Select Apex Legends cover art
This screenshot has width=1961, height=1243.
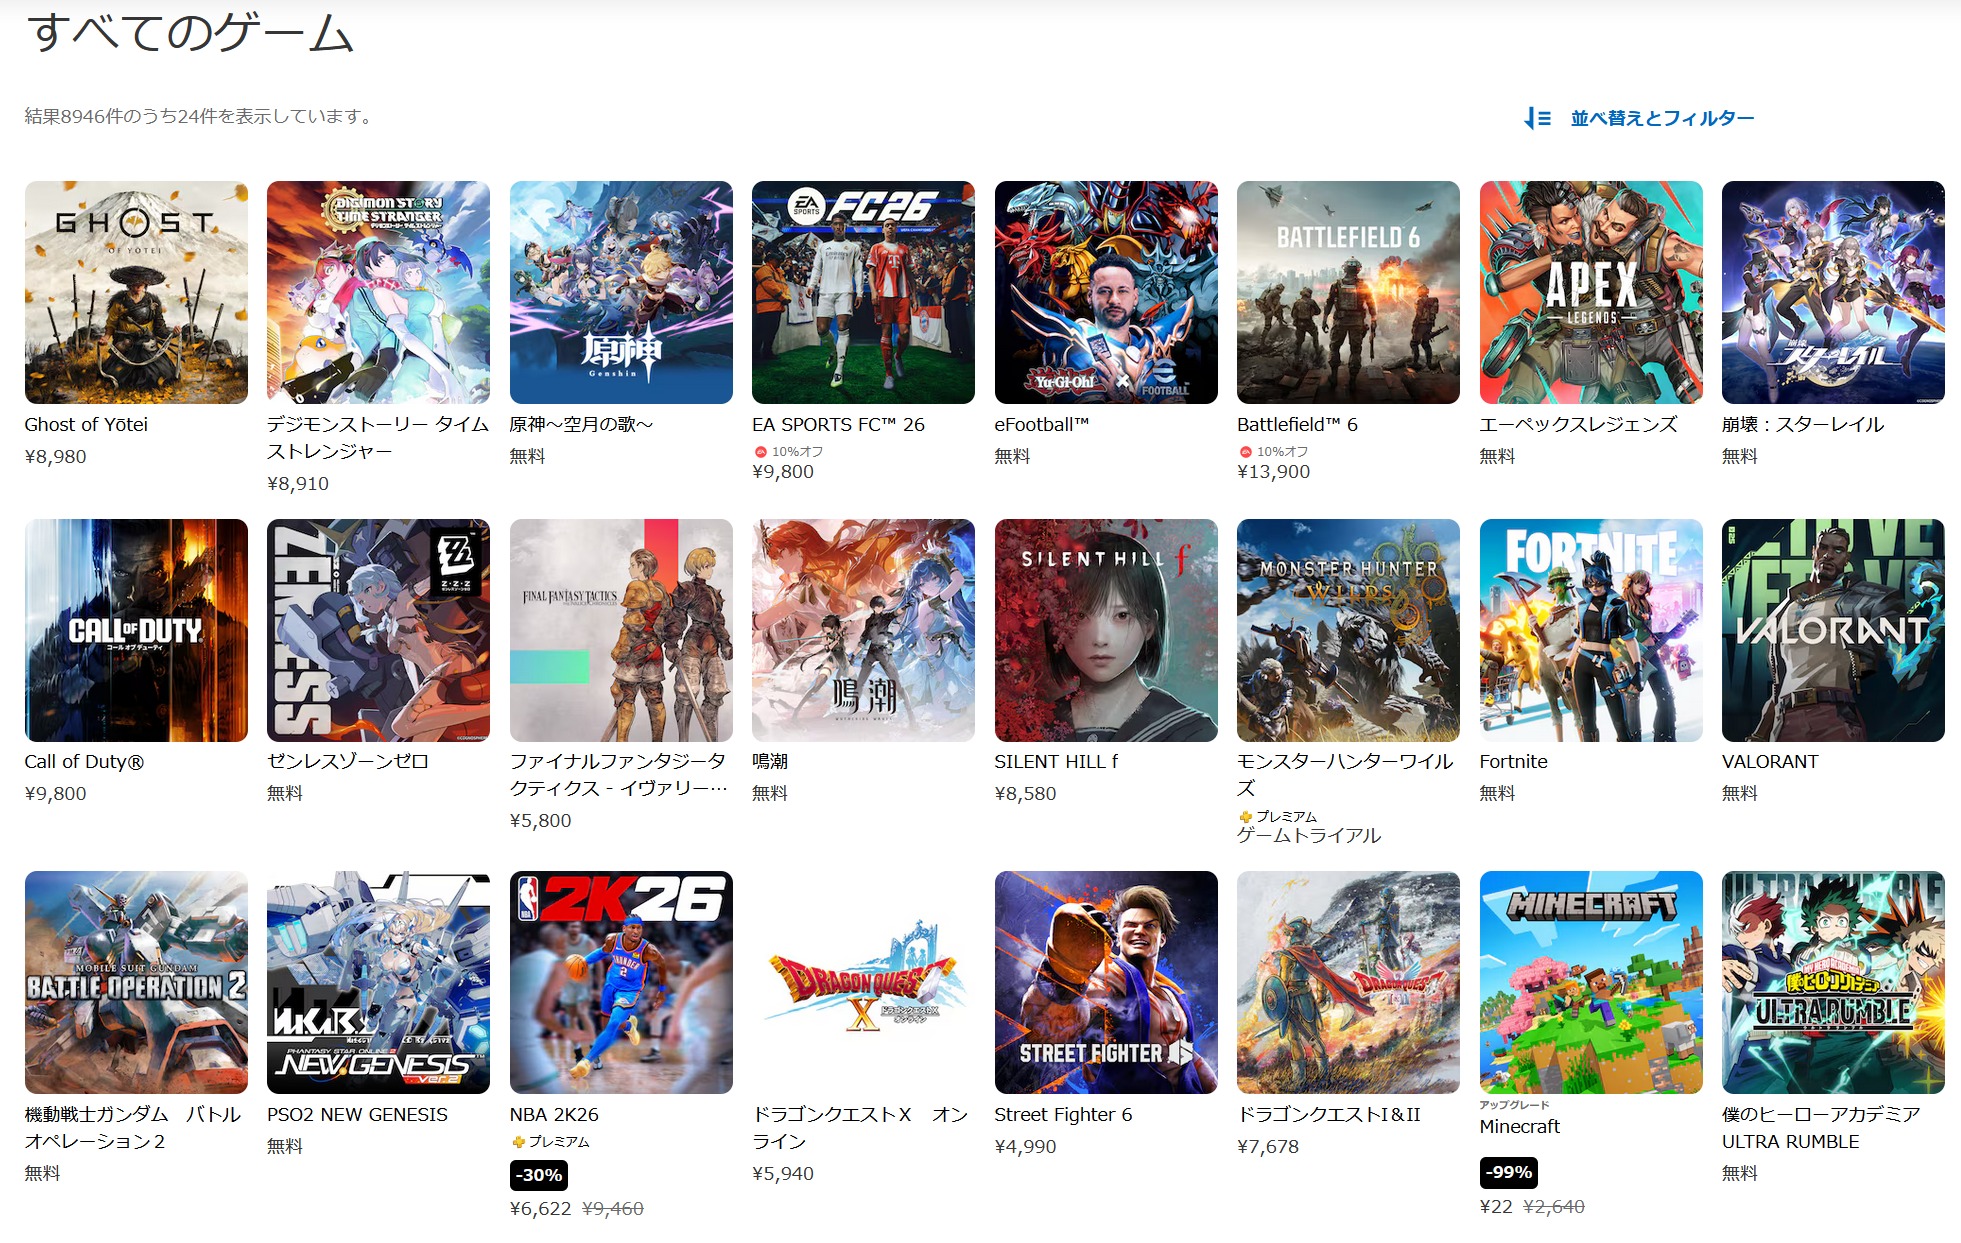(x=1591, y=292)
